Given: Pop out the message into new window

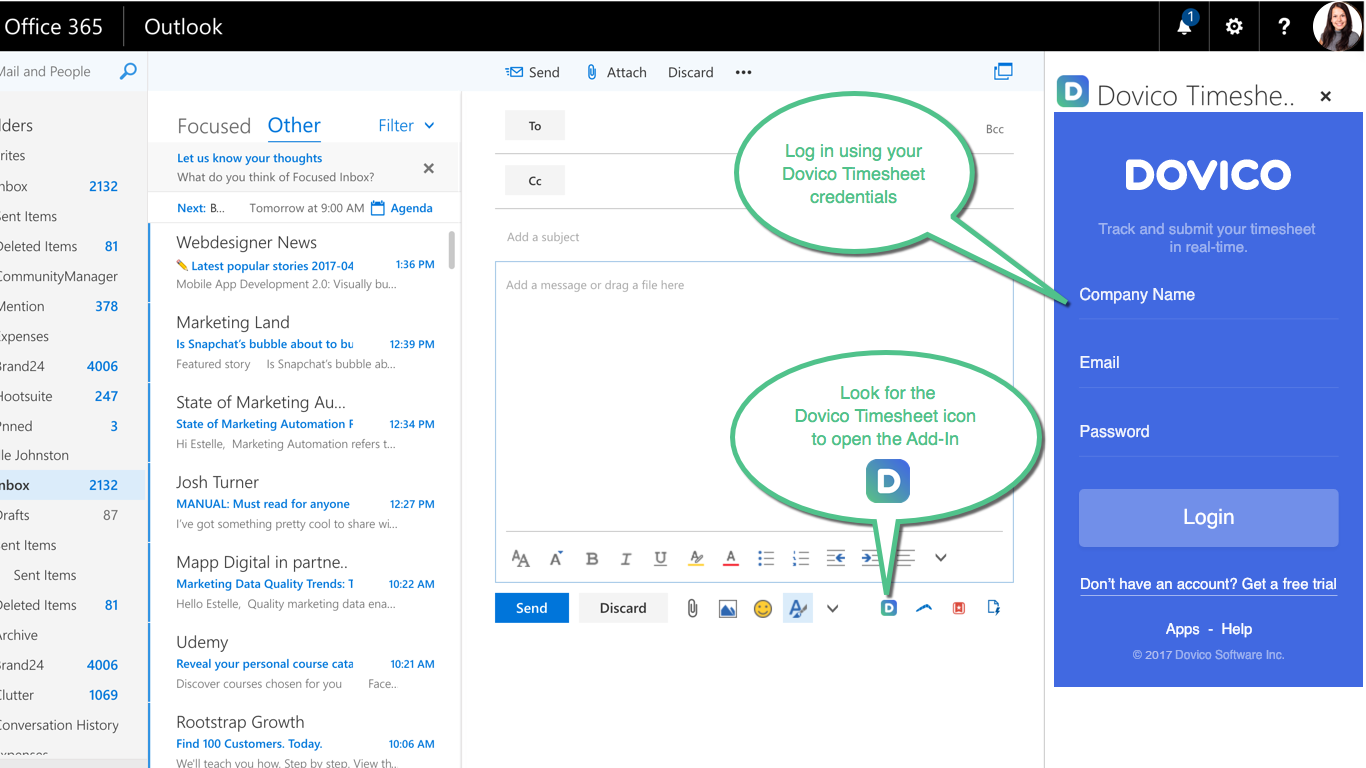Looking at the screenshot, I should click(x=1003, y=71).
